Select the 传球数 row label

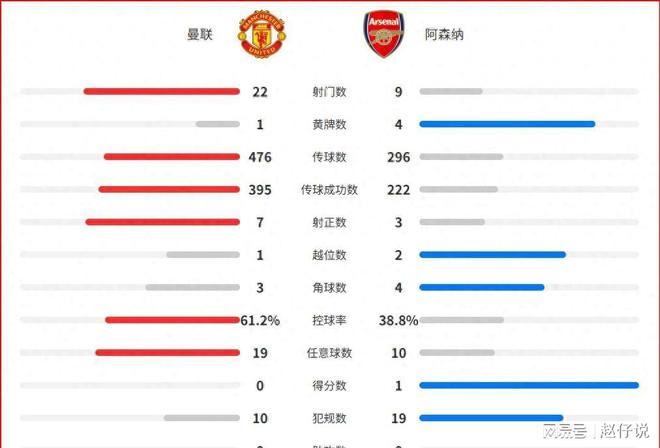(x=329, y=157)
